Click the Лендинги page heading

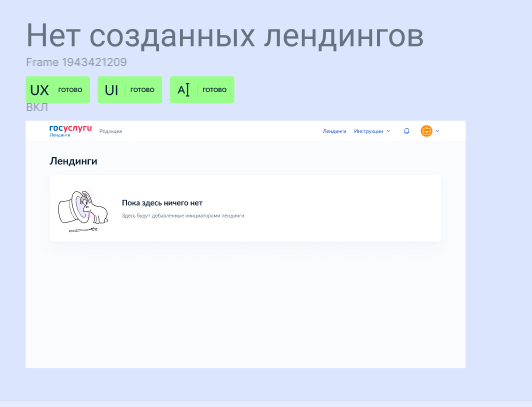coord(74,161)
